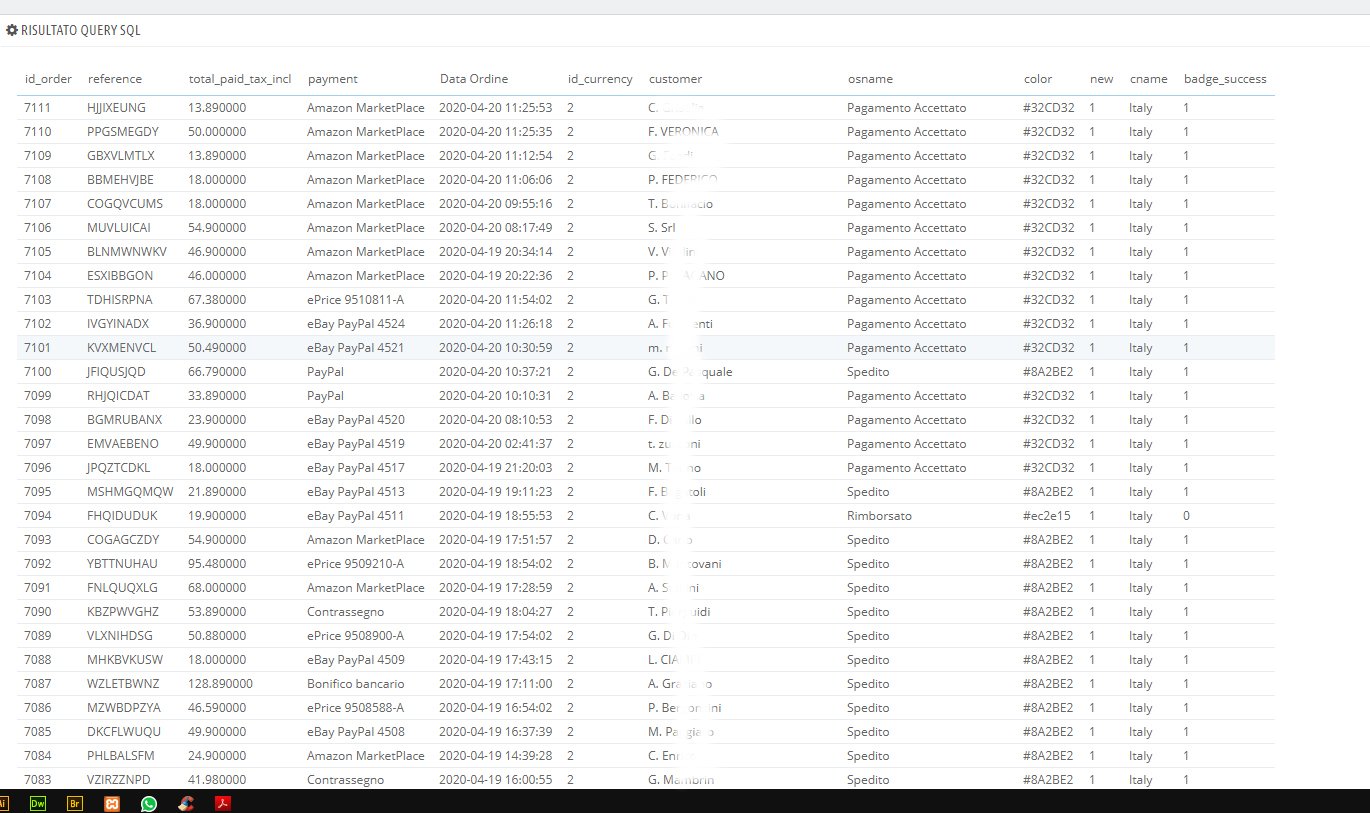Select amount 54.900000 in row 7106

click(217, 227)
